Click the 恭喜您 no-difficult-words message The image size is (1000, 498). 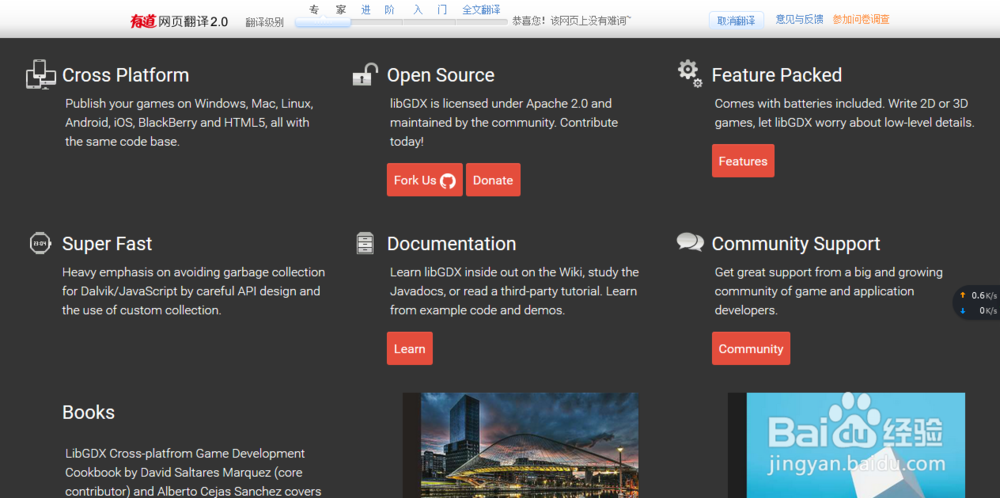pyautogui.click(x=571, y=20)
